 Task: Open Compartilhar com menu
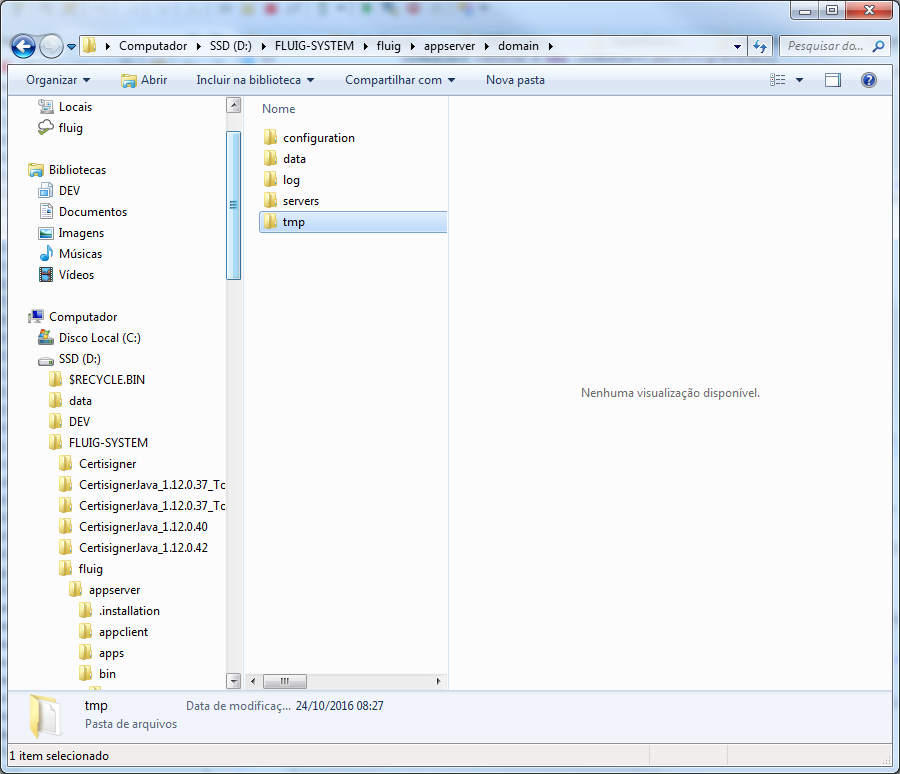tap(400, 80)
